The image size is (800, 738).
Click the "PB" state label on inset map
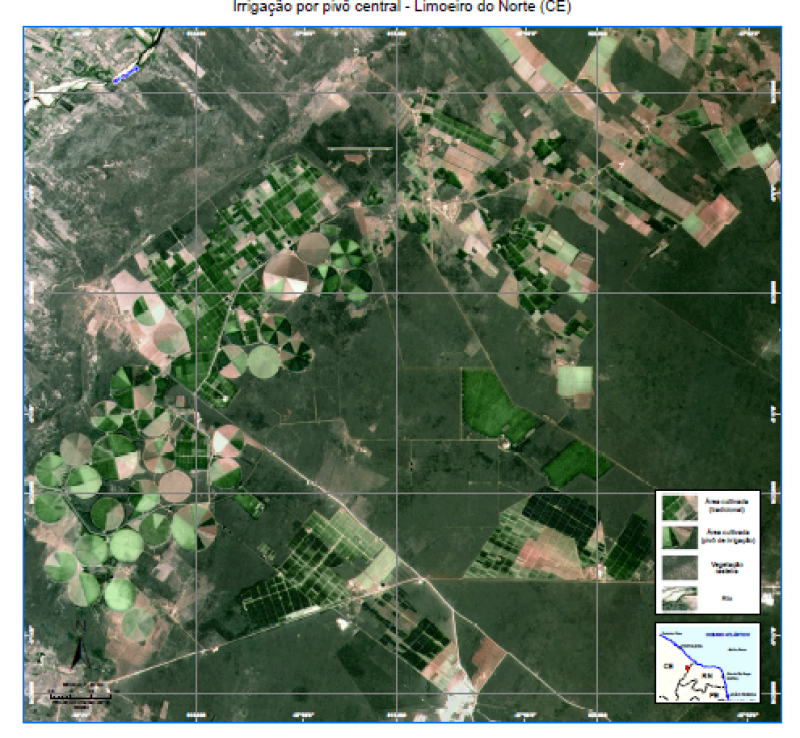tap(714, 695)
